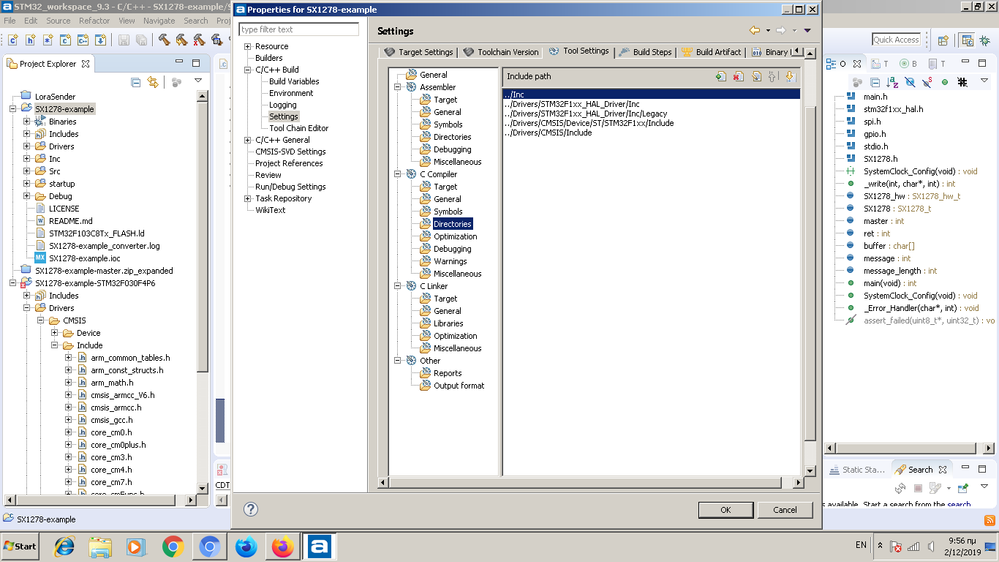Click Cancel in Properties dialog

point(785,510)
